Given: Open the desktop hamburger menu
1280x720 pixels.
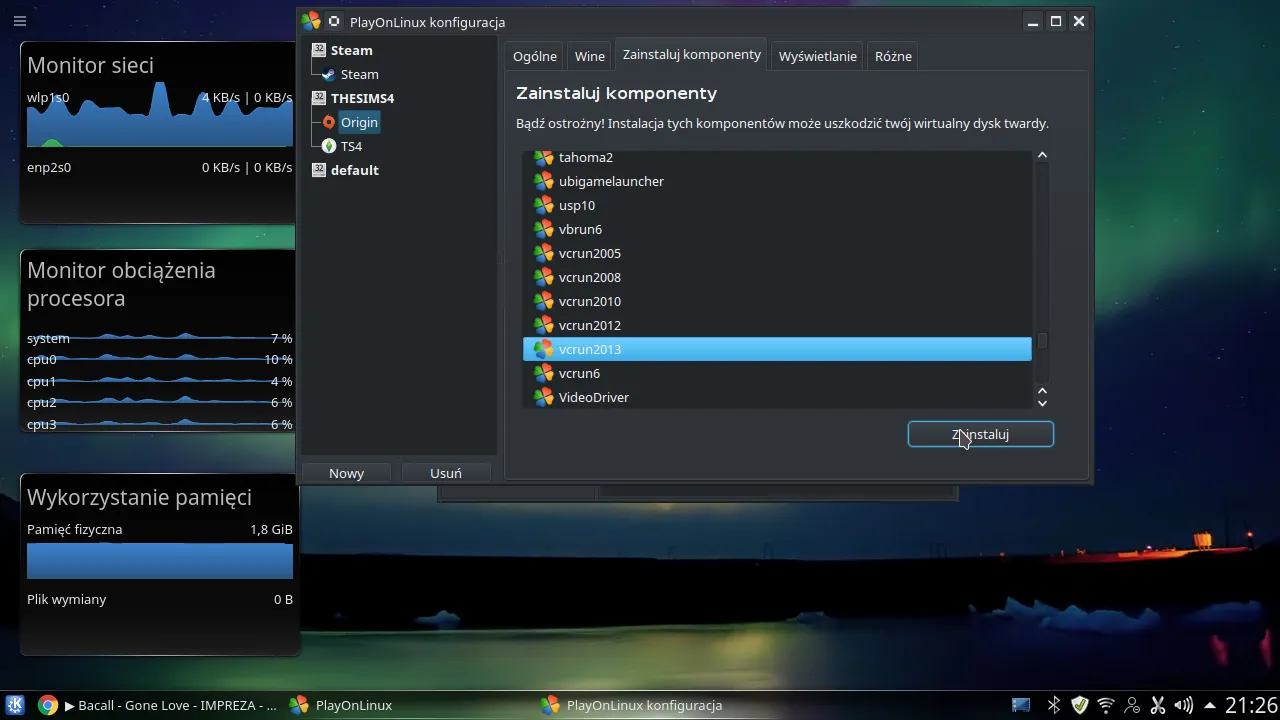Looking at the screenshot, I should point(20,21).
